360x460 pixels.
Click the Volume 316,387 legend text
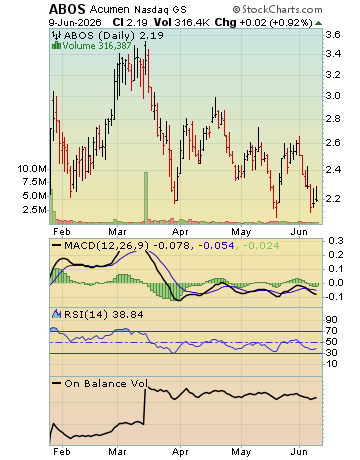tap(97, 46)
